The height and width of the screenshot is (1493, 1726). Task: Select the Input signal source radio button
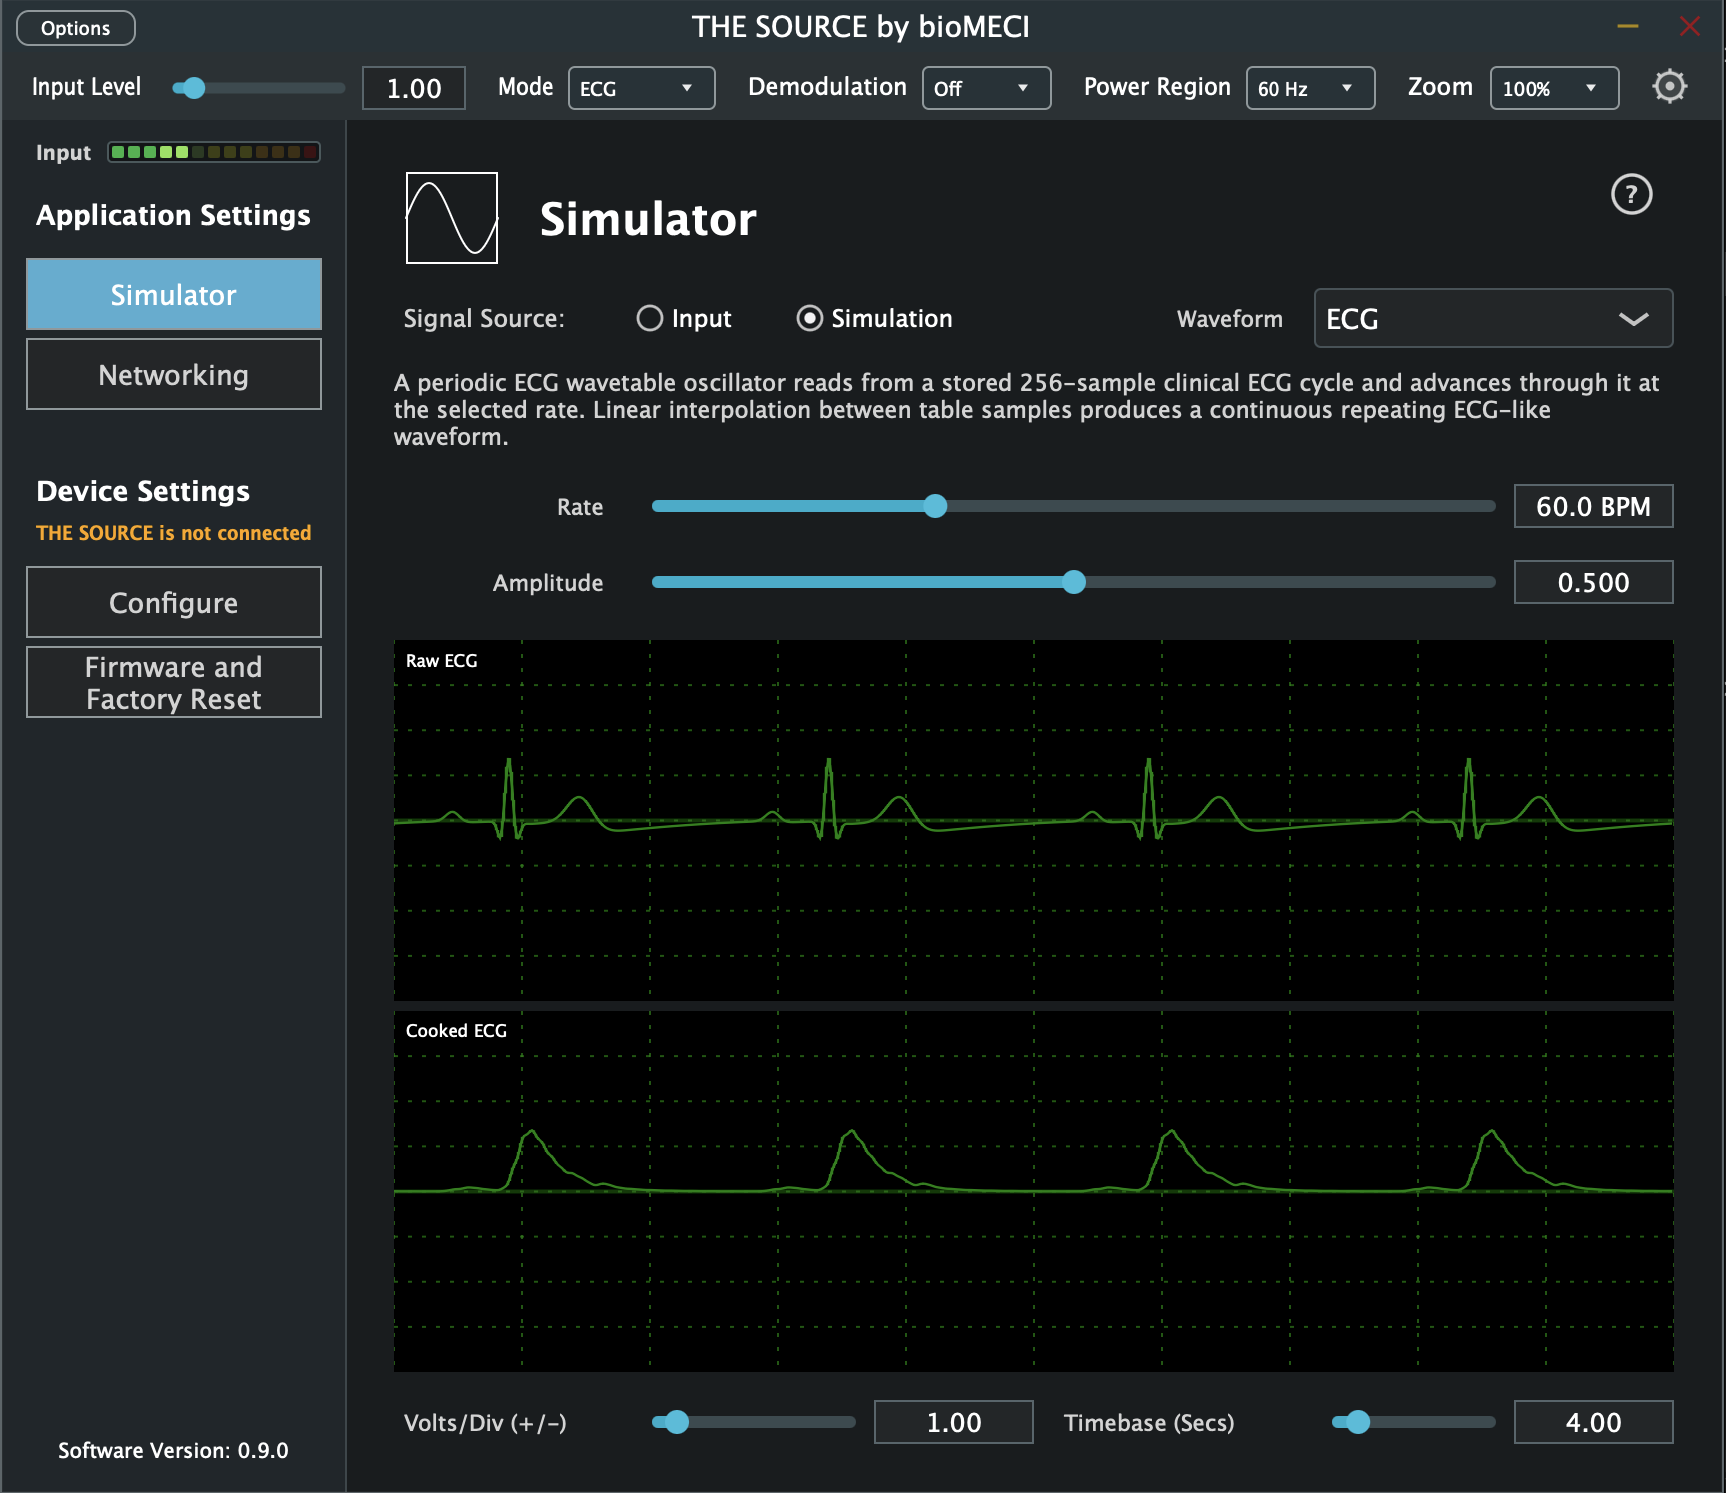650,318
